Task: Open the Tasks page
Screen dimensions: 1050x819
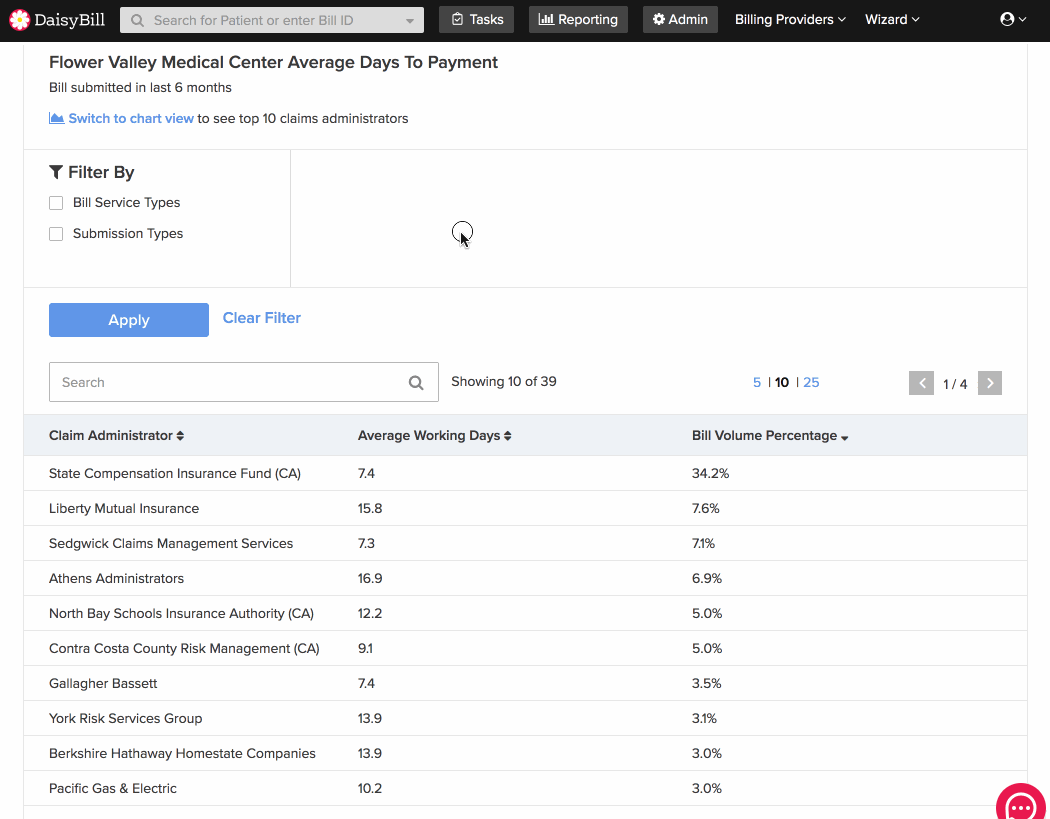Action: (476, 19)
